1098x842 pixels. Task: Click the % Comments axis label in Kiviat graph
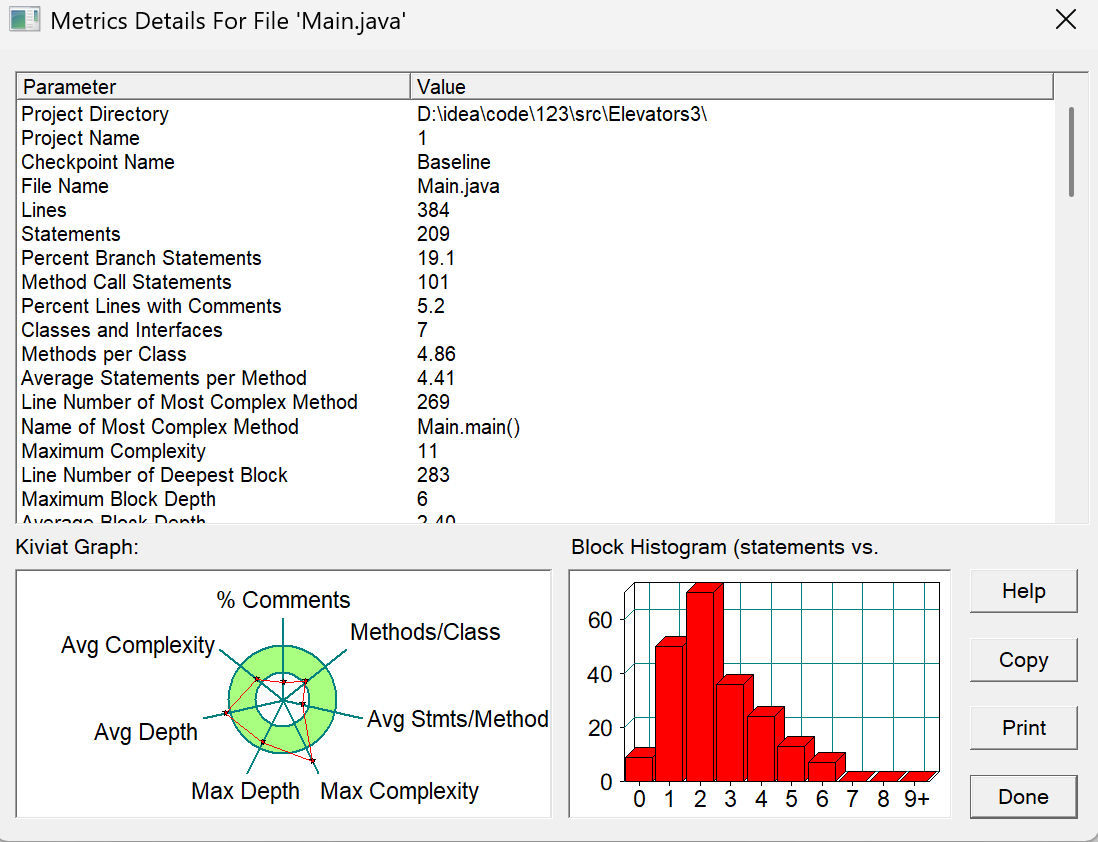[x=283, y=600]
